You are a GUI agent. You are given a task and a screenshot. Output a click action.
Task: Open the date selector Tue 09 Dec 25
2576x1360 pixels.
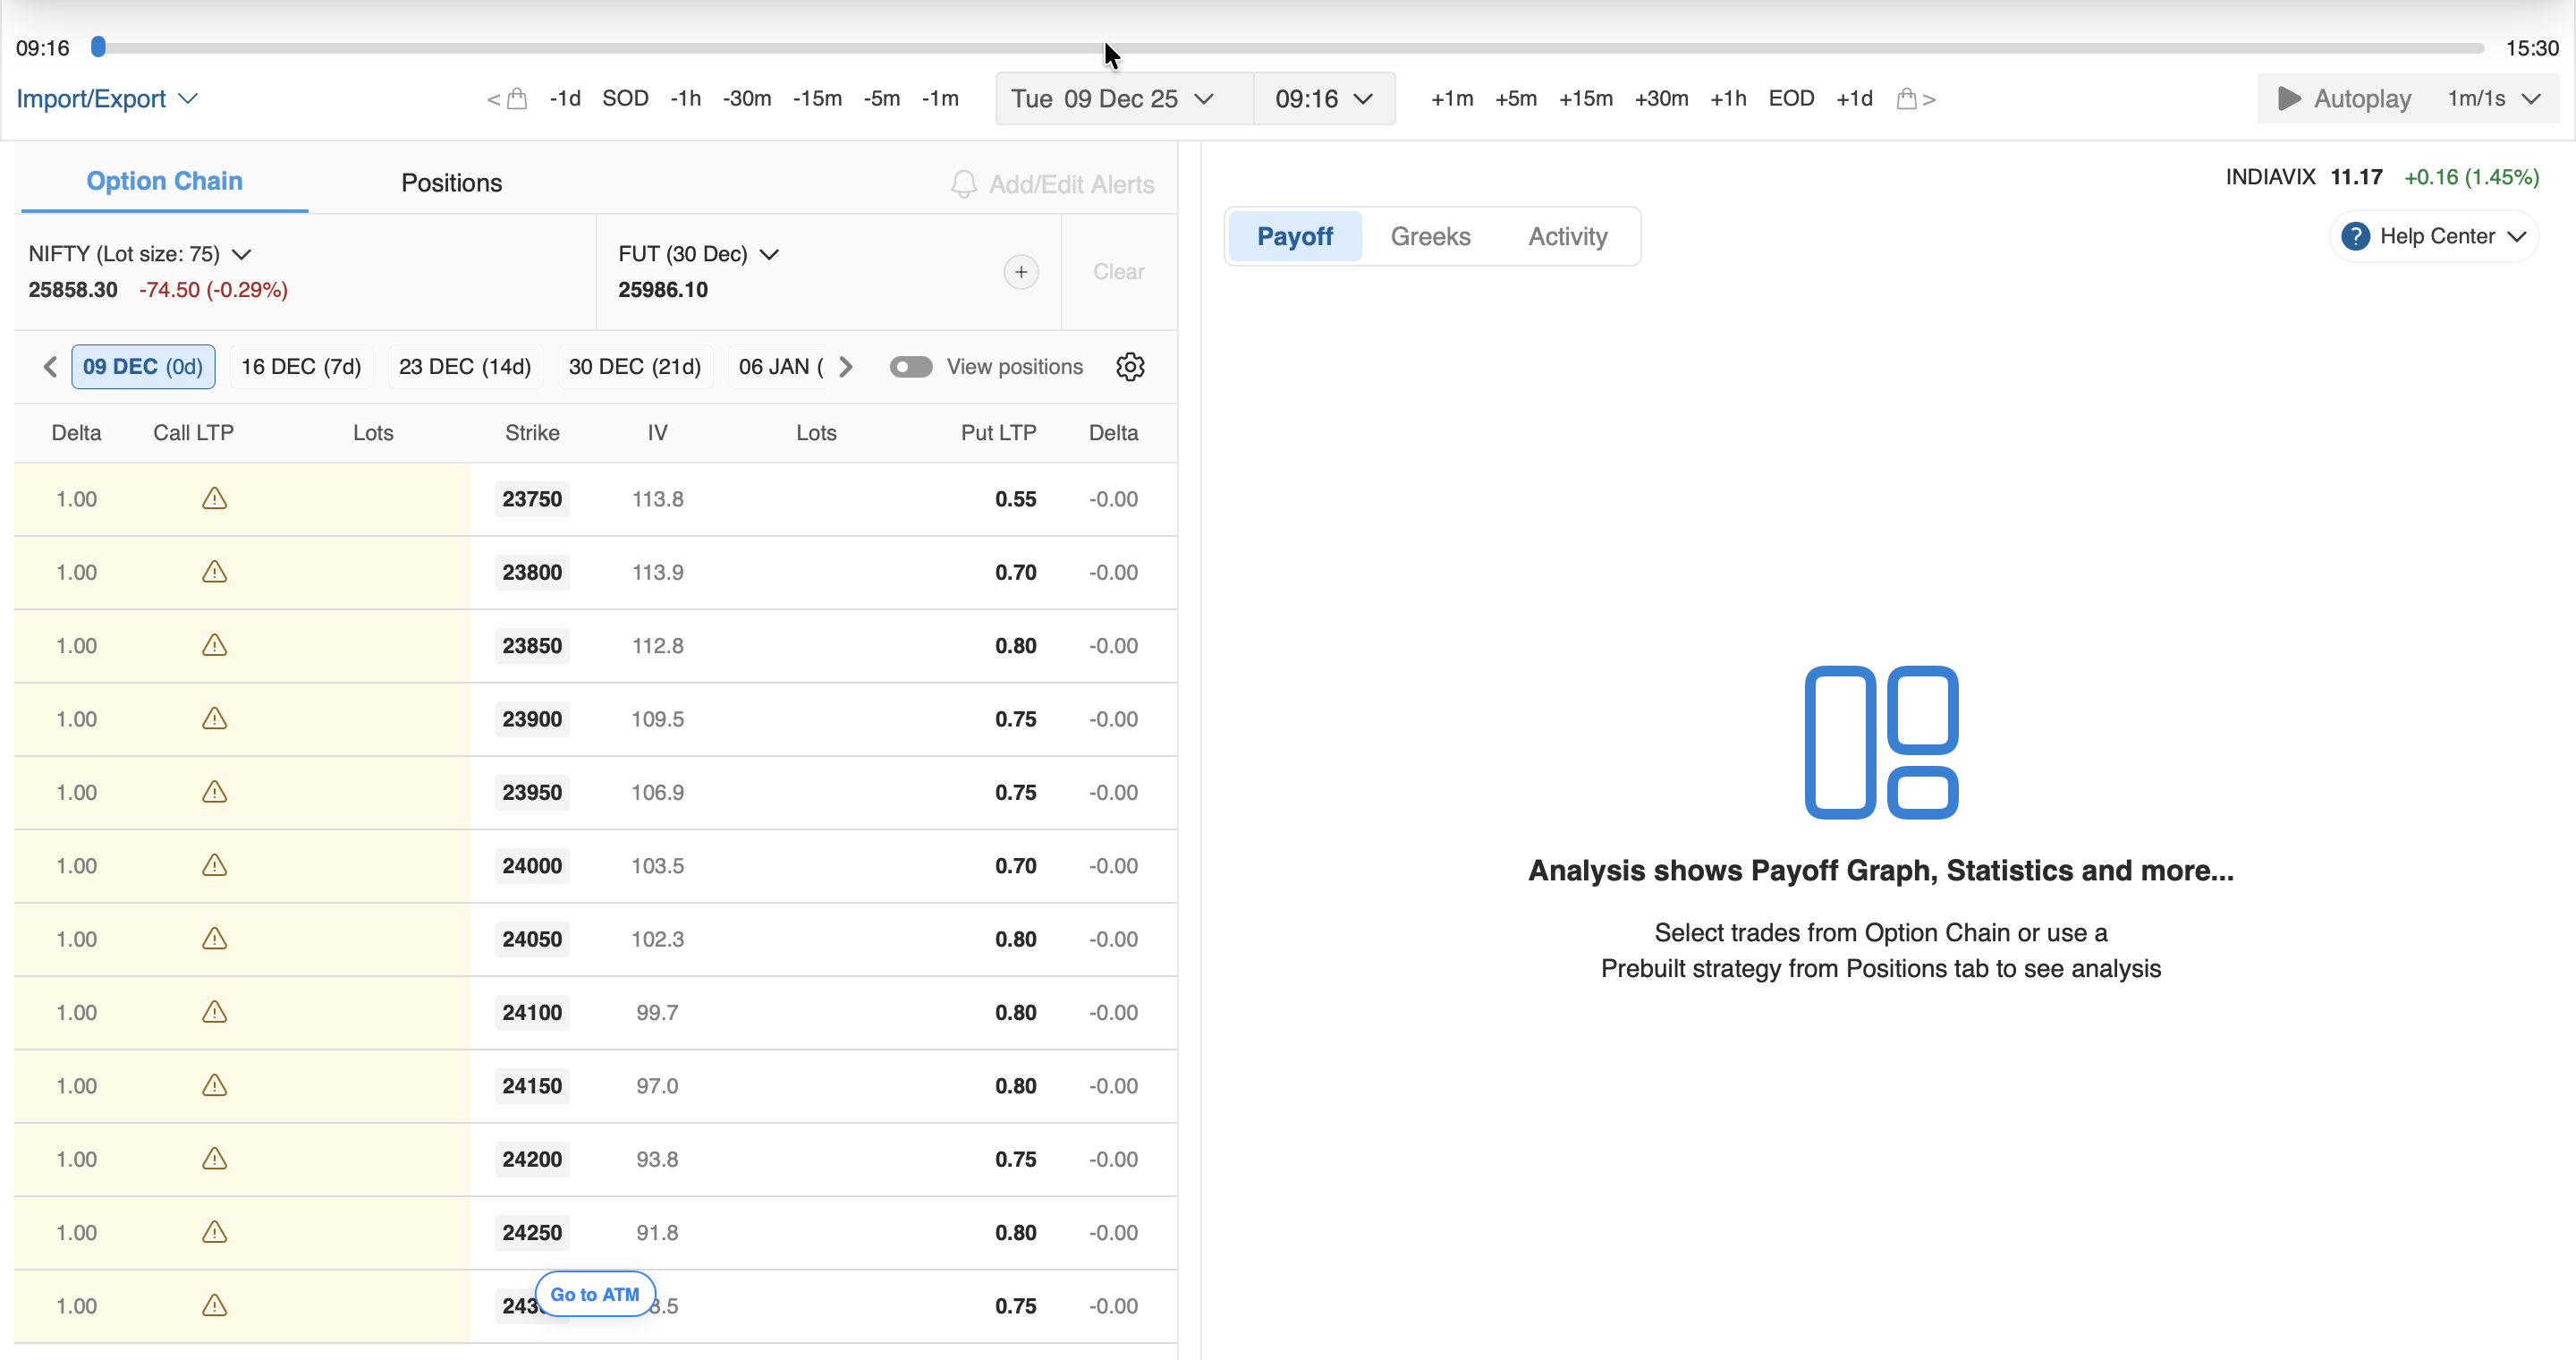pyautogui.click(x=1112, y=99)
